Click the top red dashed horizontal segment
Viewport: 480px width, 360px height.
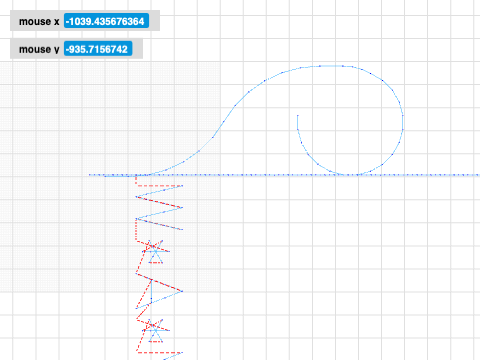[159, 186]
